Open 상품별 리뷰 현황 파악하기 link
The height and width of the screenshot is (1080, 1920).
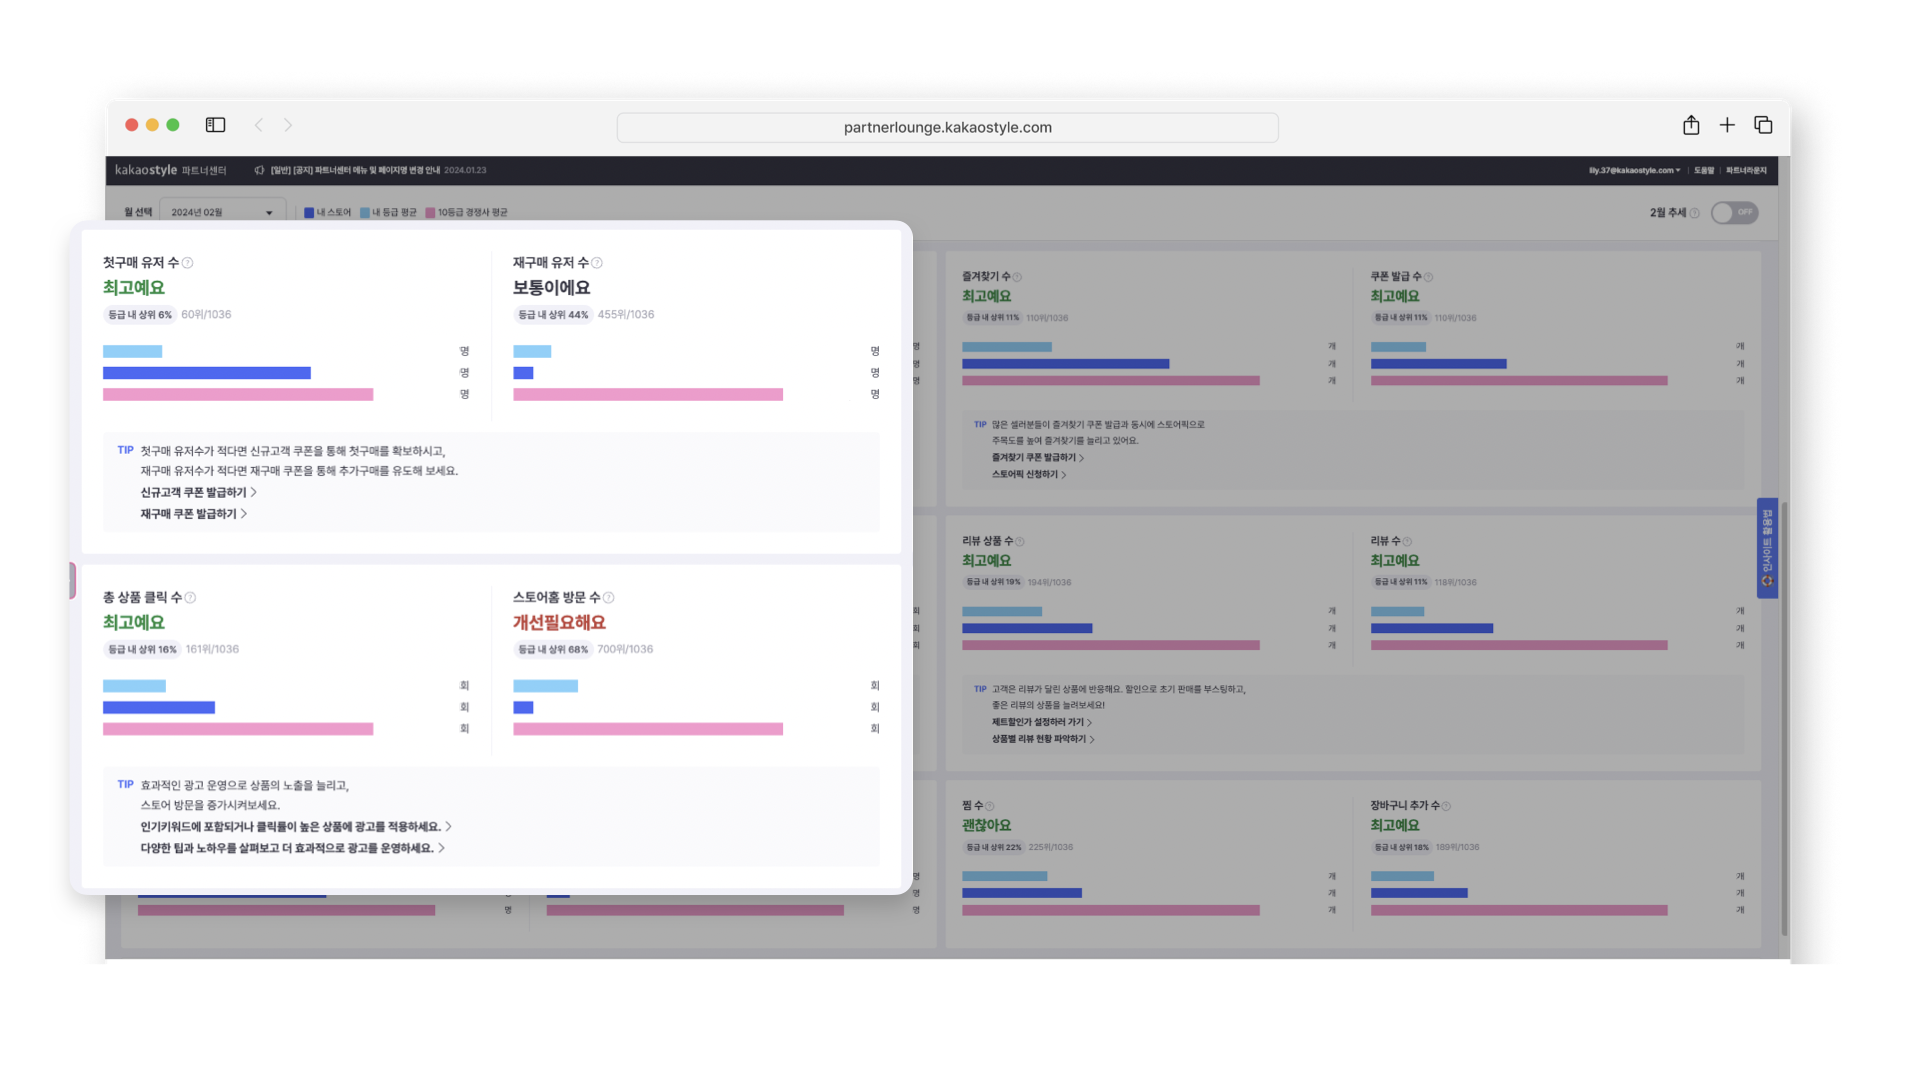point(1043,739)
